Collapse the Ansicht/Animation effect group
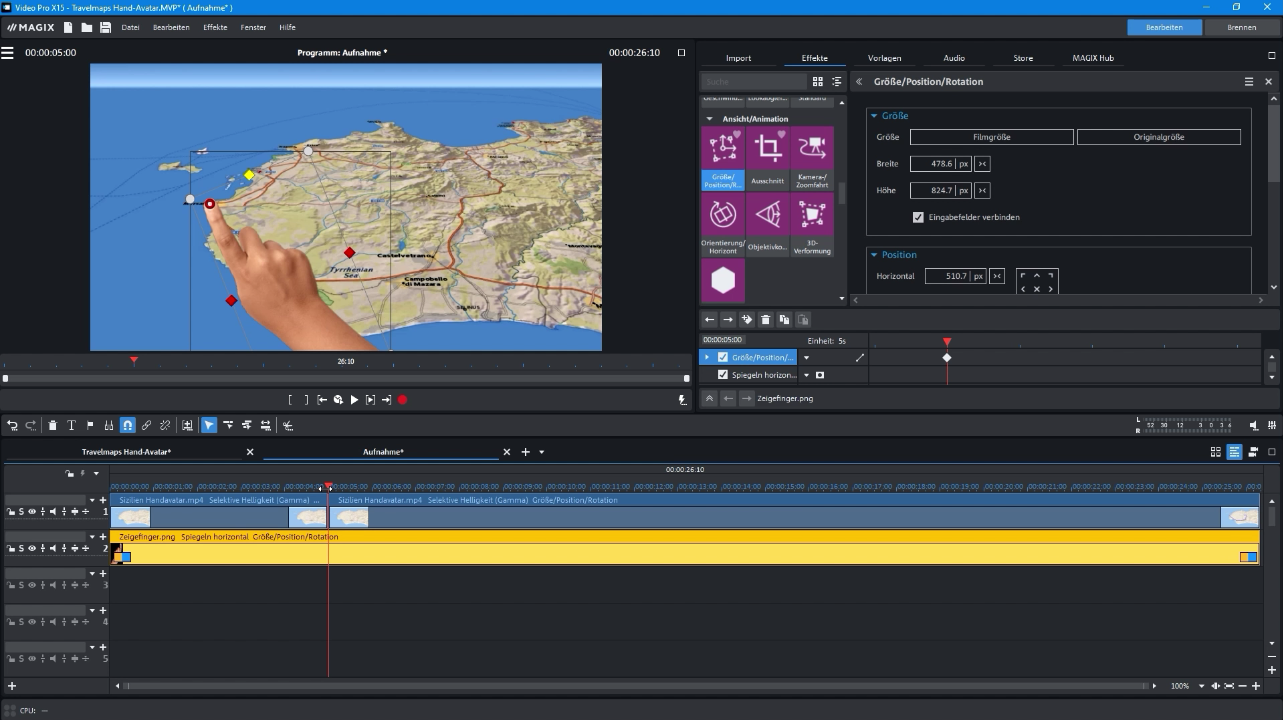This screenshot has width=1283, height=720. (x=710, y=118)
